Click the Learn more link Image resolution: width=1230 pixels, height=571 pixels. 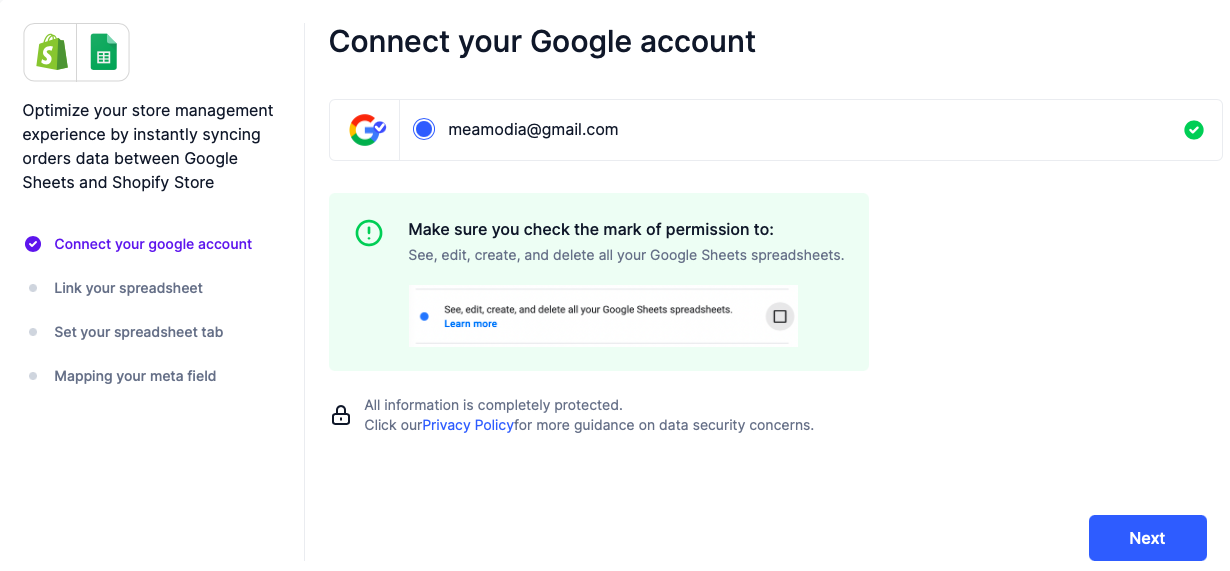click(470, 324)
